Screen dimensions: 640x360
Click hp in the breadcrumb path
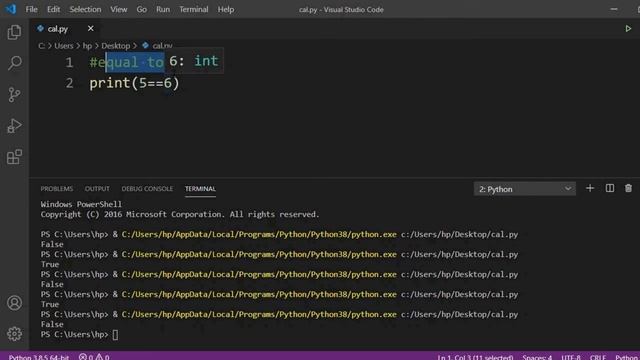[87, 46]
